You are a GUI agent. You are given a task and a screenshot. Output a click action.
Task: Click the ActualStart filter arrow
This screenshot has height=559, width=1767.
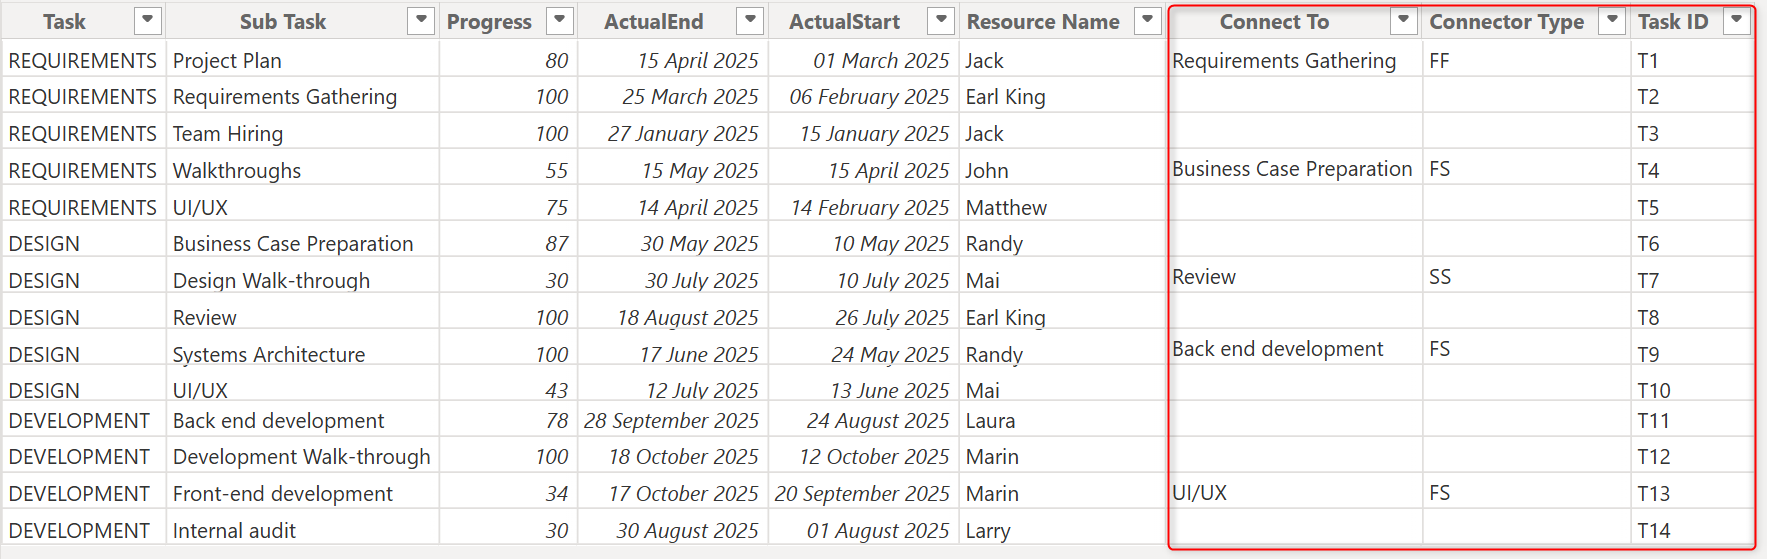click(x=941, y=20)
